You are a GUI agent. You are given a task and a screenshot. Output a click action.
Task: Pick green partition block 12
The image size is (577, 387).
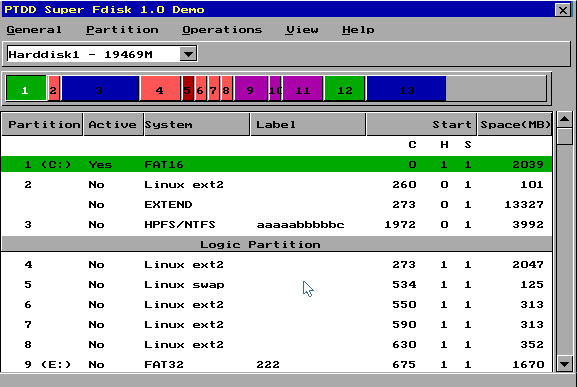pyautogui.click(x=344, y=88)
